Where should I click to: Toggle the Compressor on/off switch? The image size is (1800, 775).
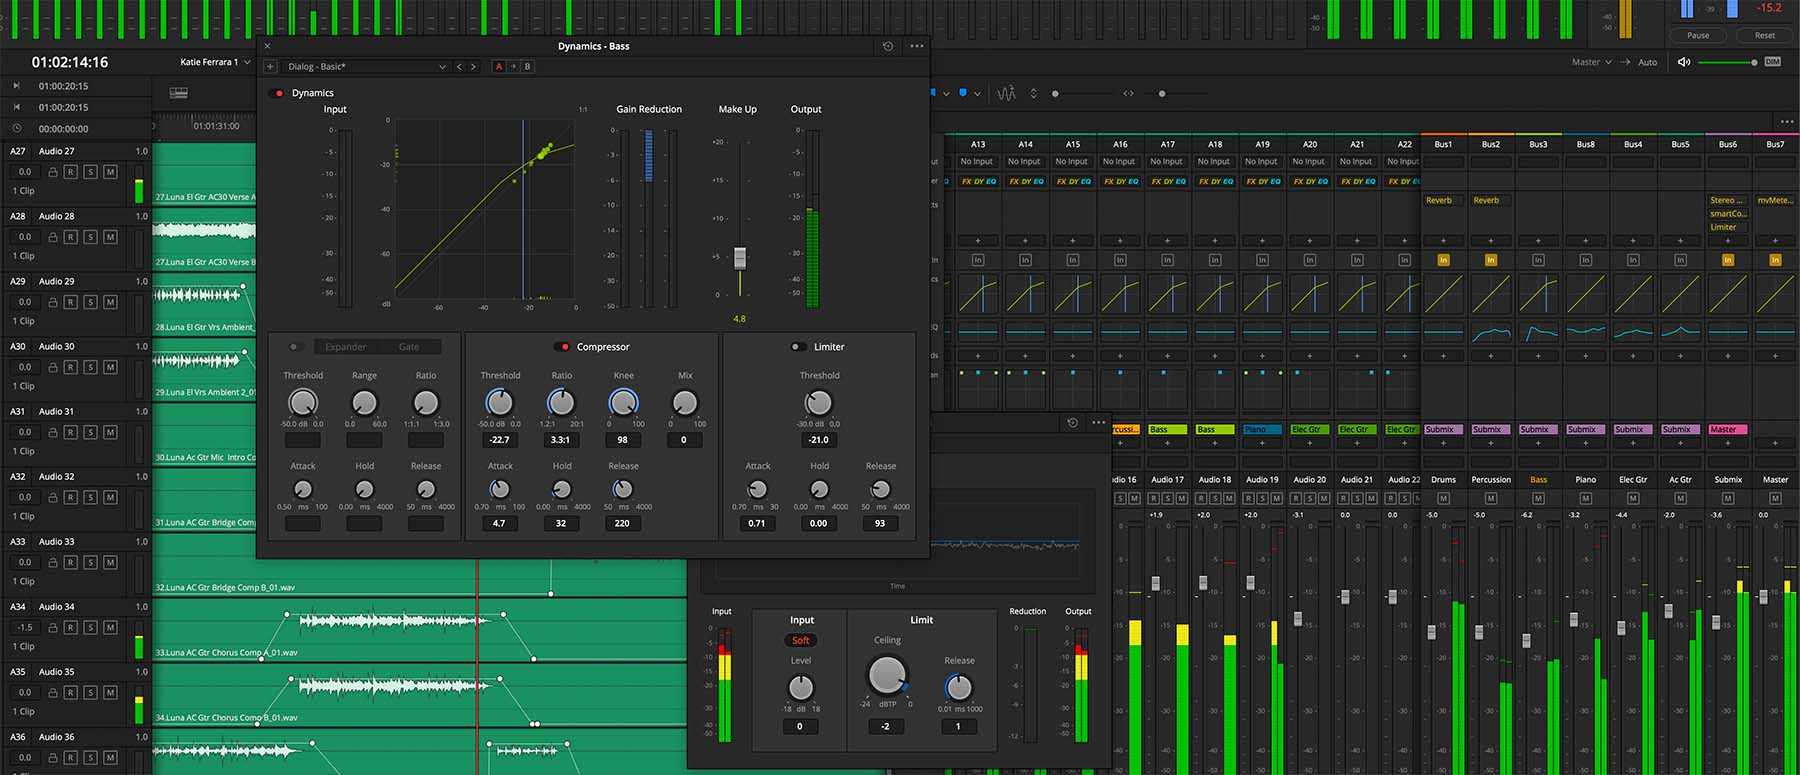point(562,347)
